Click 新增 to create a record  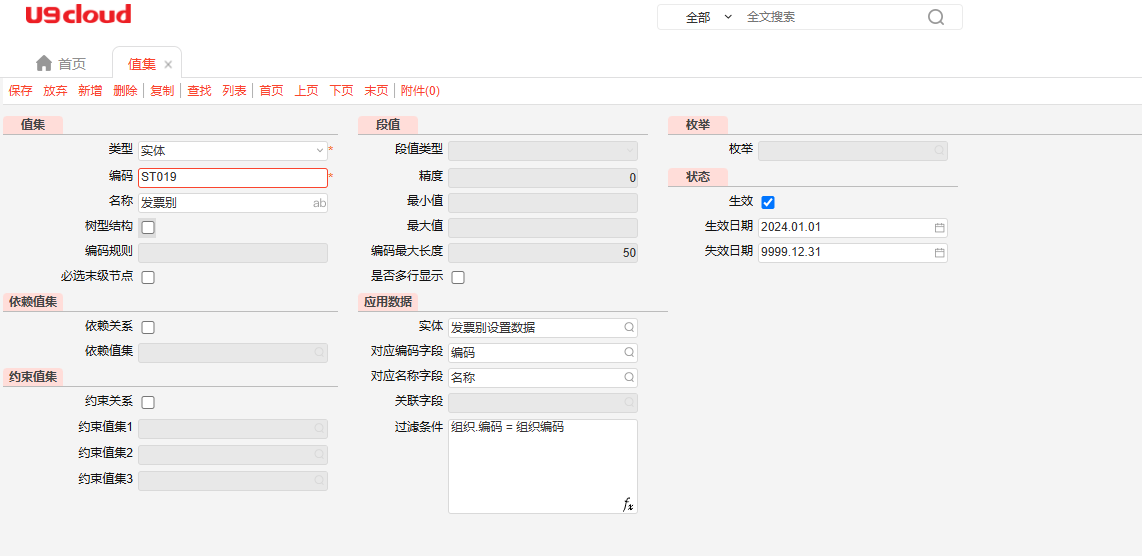click(90, 91)
